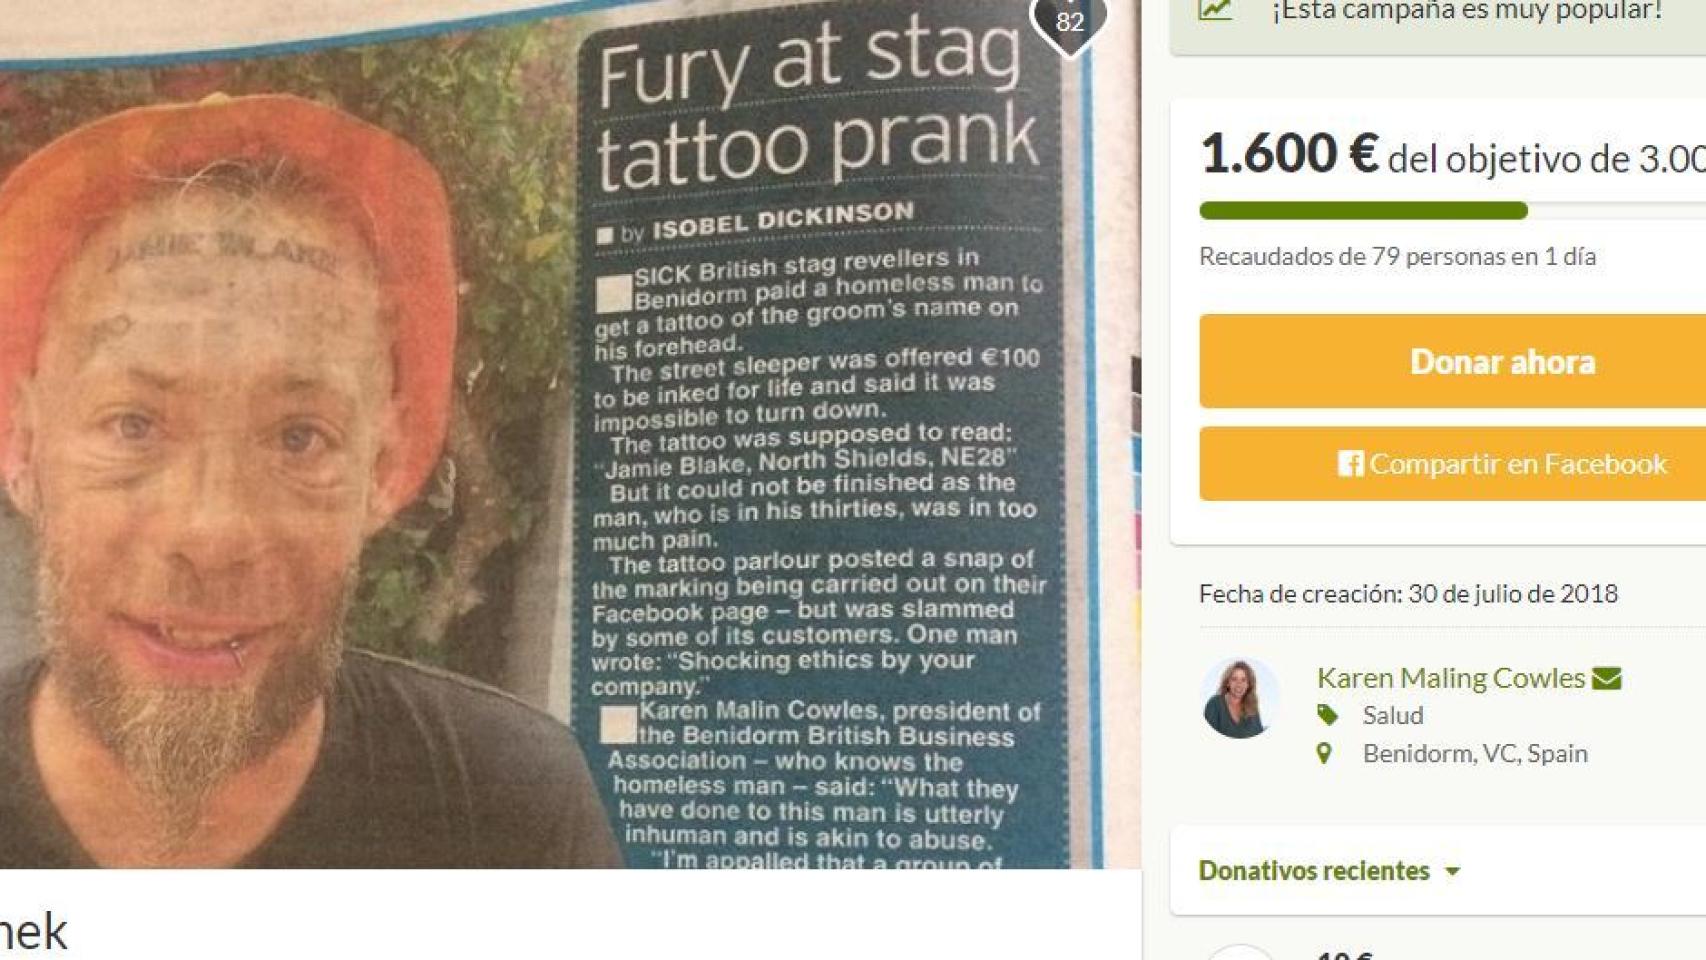The width and height of the screenshot is (1706, 960).
Task: Open the newspaper clipping campaign image
Action: (x=570, y=434)
